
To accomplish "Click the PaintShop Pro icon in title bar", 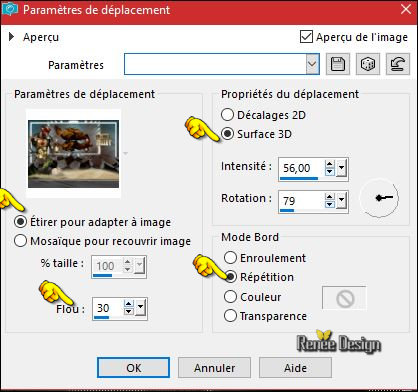I will pos(10,10).
